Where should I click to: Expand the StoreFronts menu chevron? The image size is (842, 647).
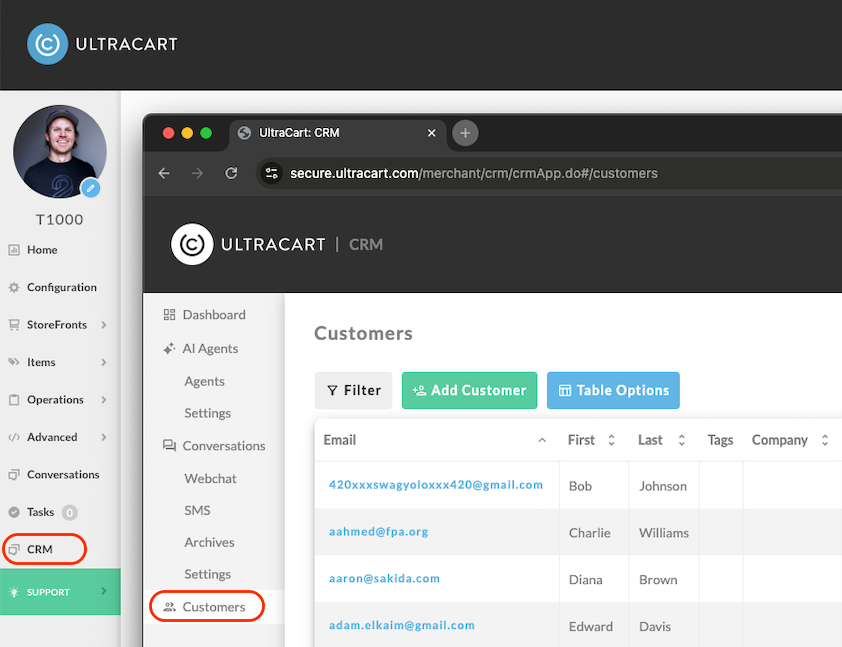coord(104,325)
